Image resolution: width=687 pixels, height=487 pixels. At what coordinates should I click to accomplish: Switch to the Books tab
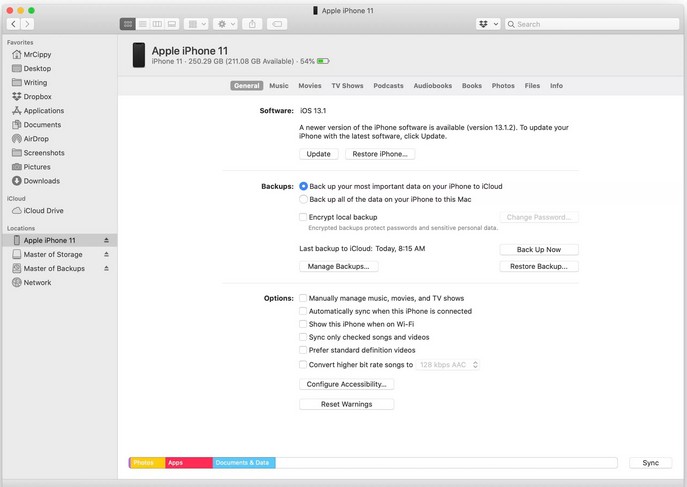click(472, 85)
